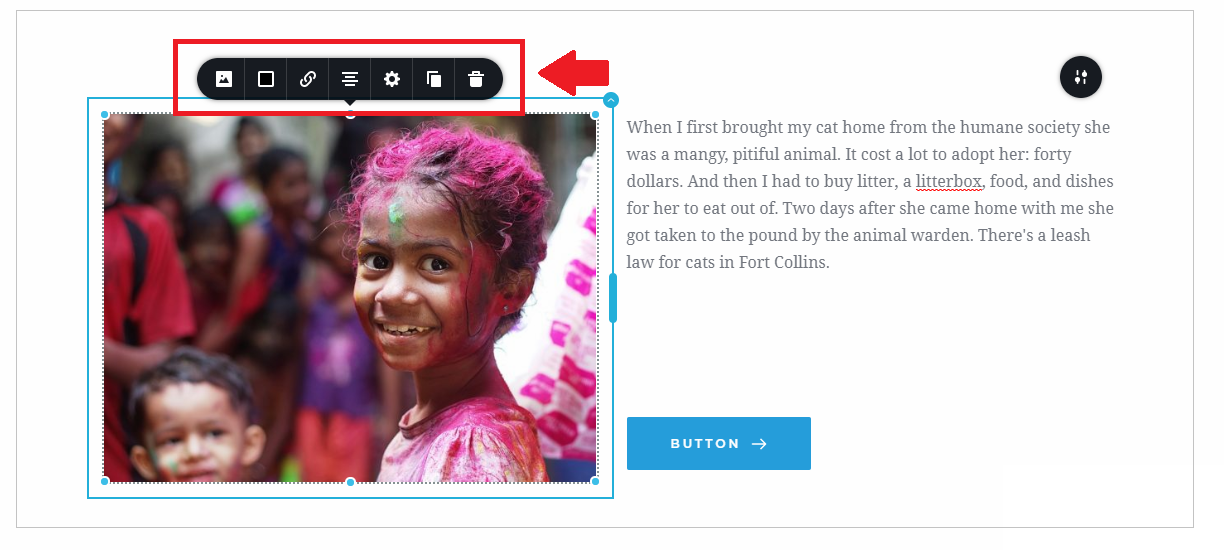Duplicate the image with the copy icon
Viewport: 1224px width, 550px height.
coord(434,79)
